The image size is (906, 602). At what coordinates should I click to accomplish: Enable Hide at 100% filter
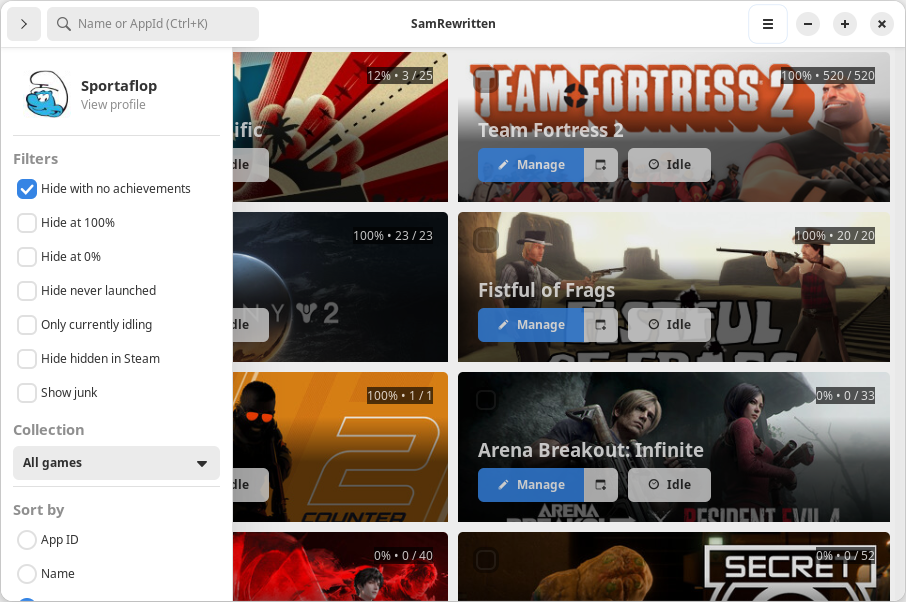[x=27, y=223]
